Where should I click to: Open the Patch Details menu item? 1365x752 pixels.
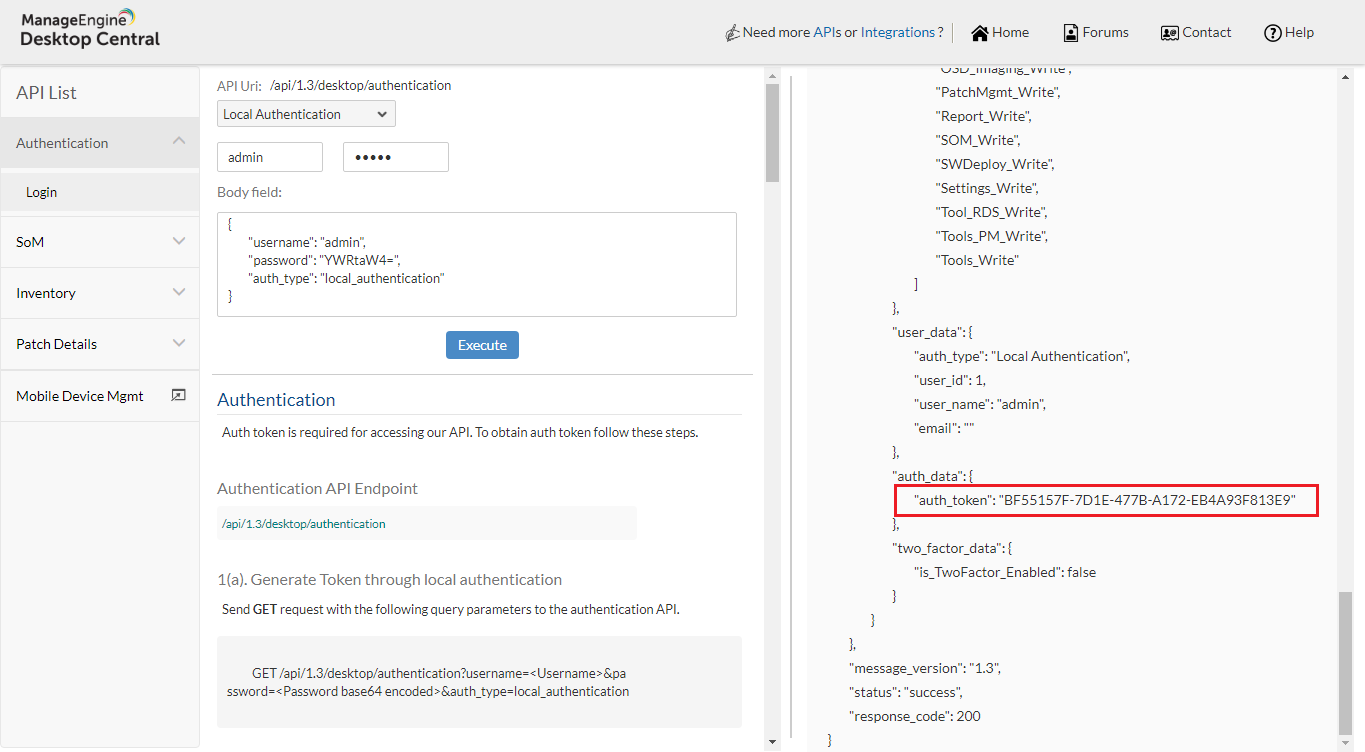100,344
